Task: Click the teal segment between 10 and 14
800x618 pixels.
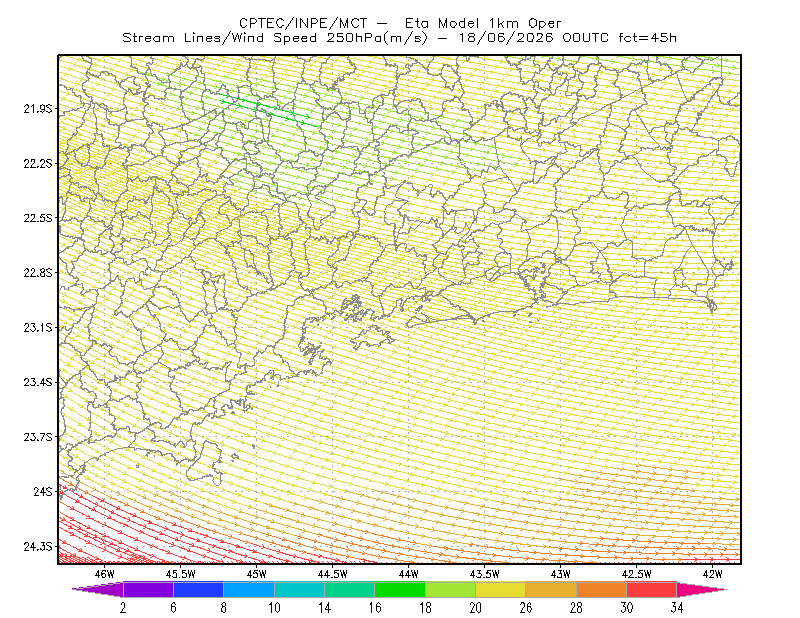Action: click(x=299, y=589)
